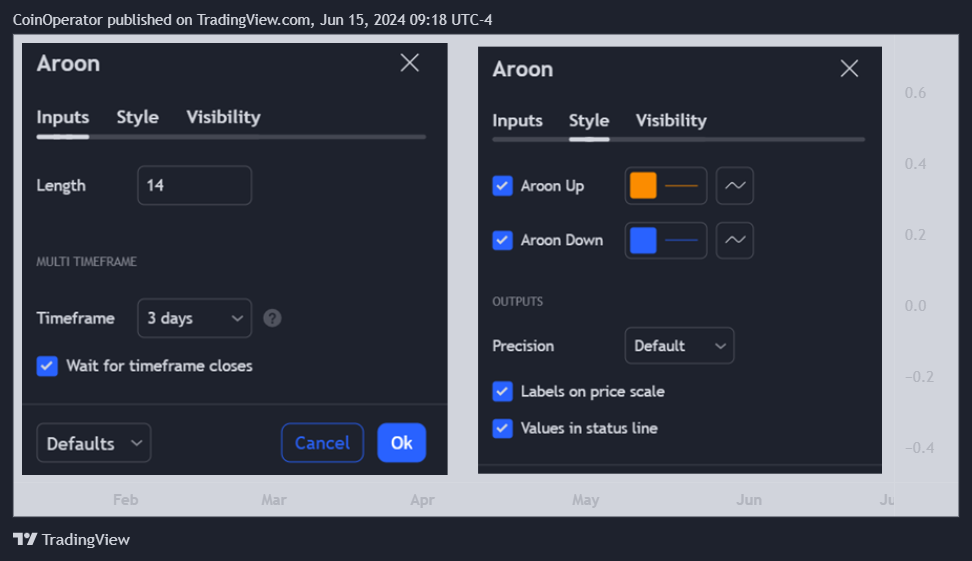Image resolution: width=972 pixels, height=561 pixels.
Task: Switch to Style tab in left dialog
Action: click(138, 117)
